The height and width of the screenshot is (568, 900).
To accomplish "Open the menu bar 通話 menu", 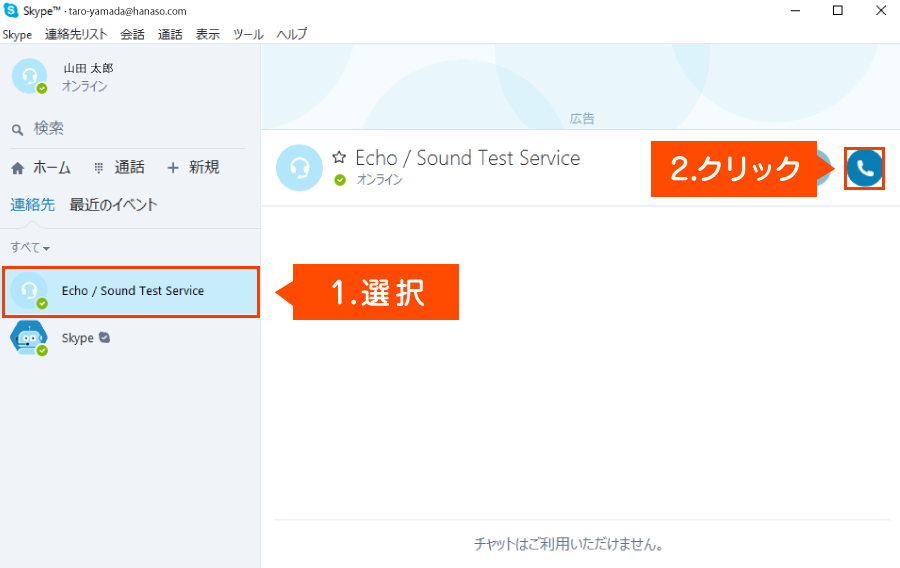I will point(170,34).
